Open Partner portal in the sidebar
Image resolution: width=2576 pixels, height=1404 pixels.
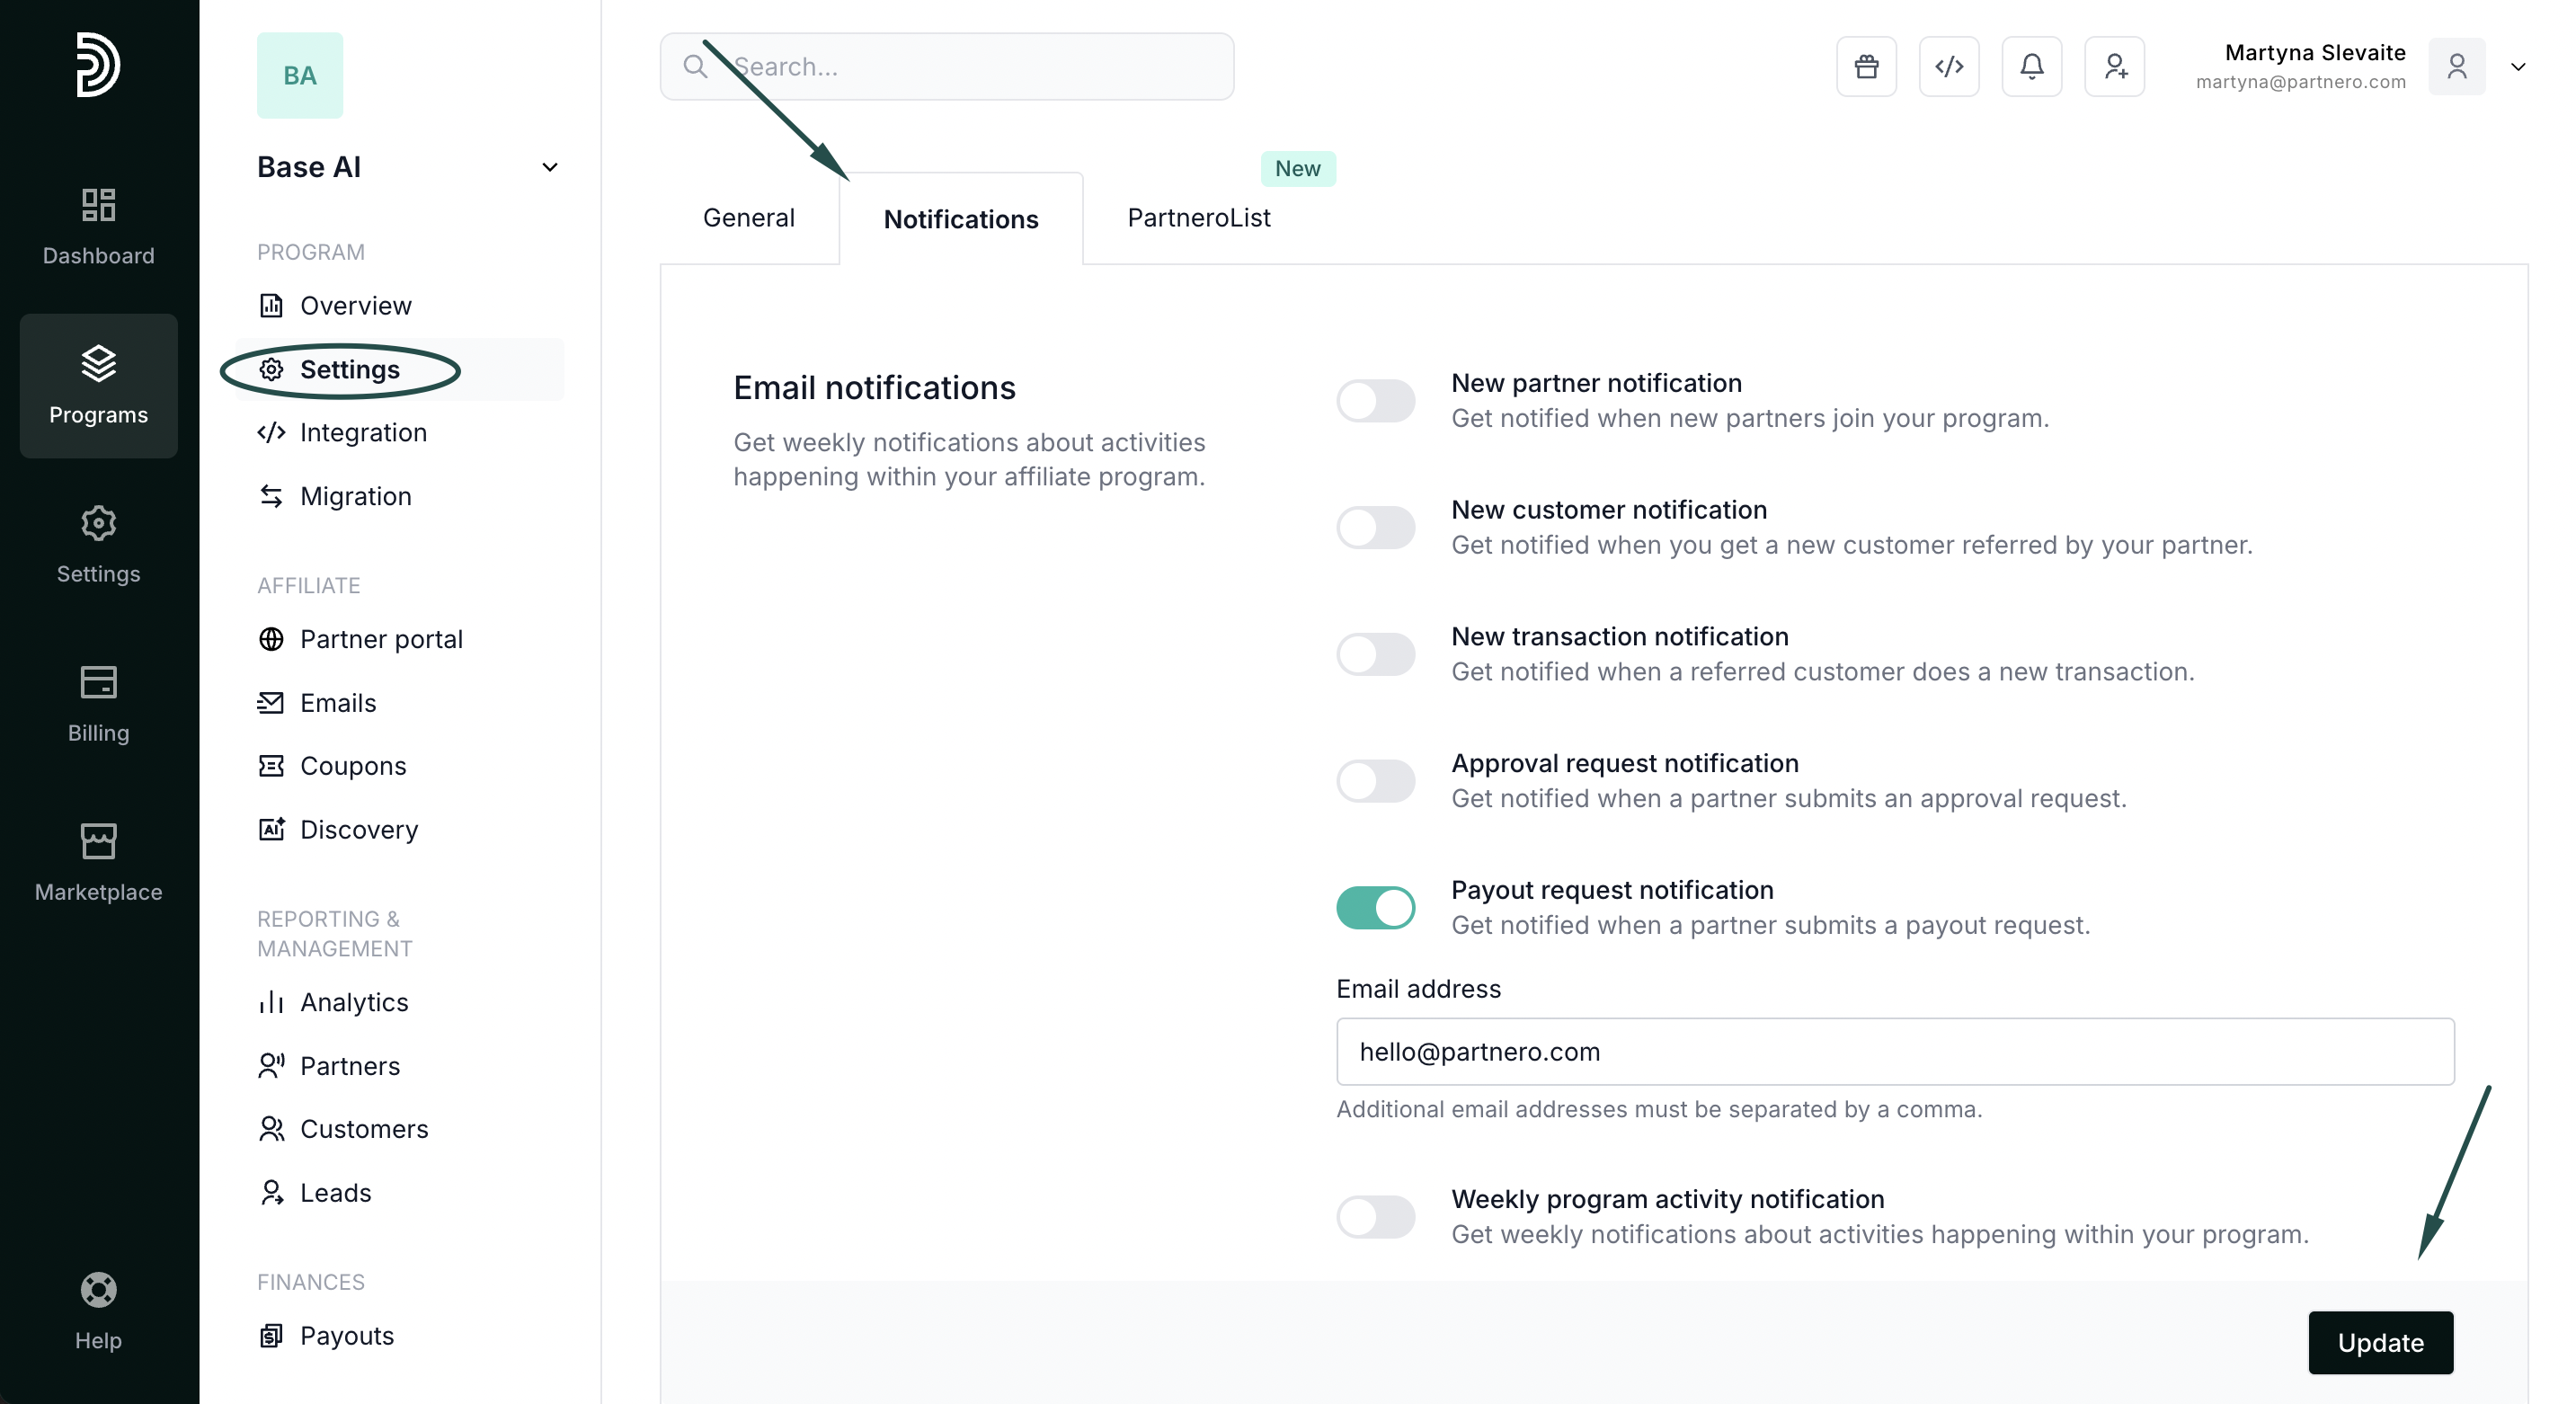click(x=380, y=639)
